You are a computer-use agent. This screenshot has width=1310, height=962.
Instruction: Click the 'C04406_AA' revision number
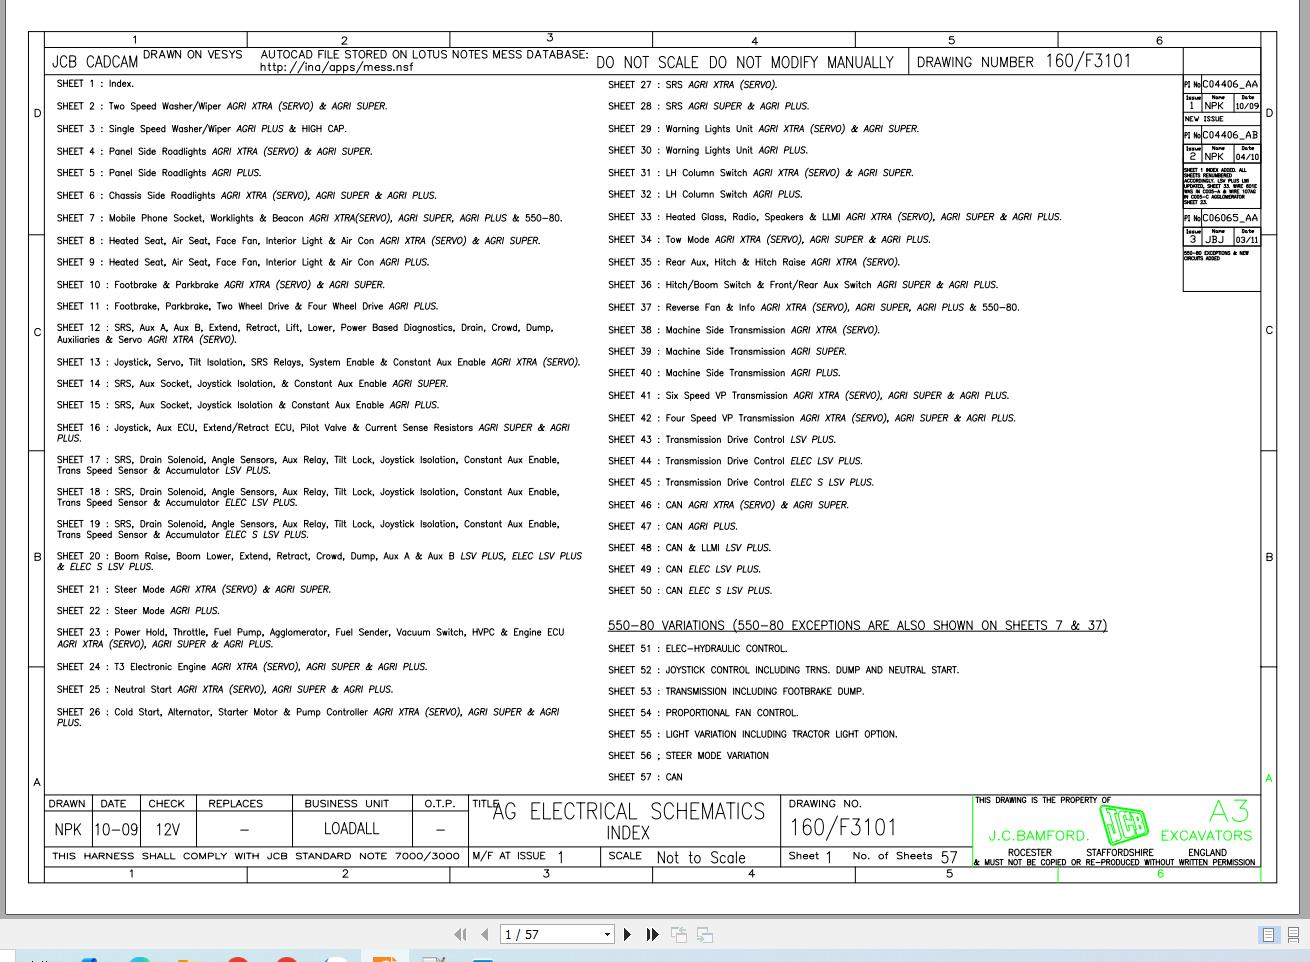(1230, 85)
